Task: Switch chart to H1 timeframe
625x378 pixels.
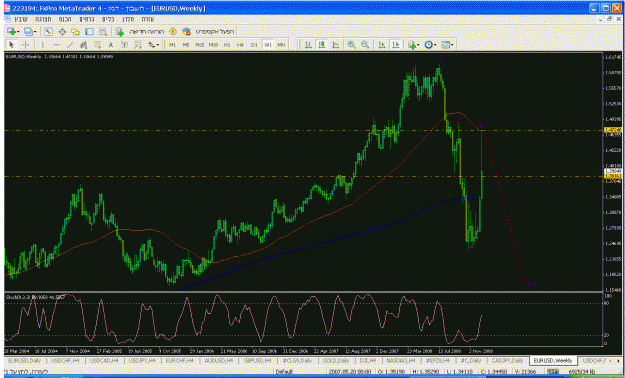Action: coord(227,45)
